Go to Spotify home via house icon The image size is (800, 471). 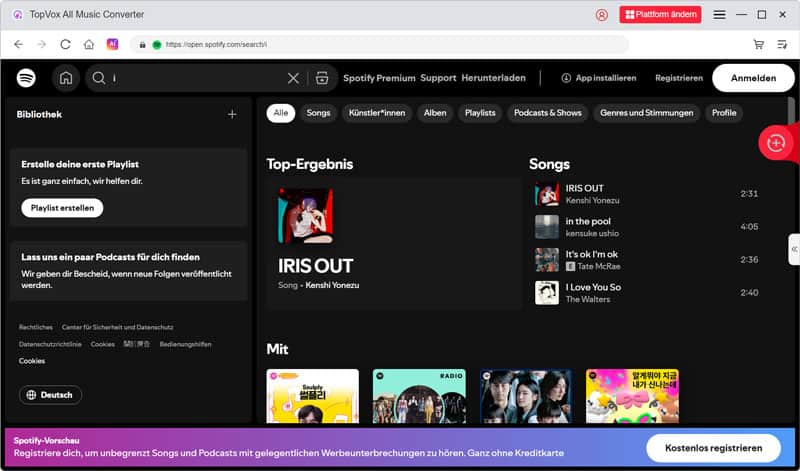(66, 78)
